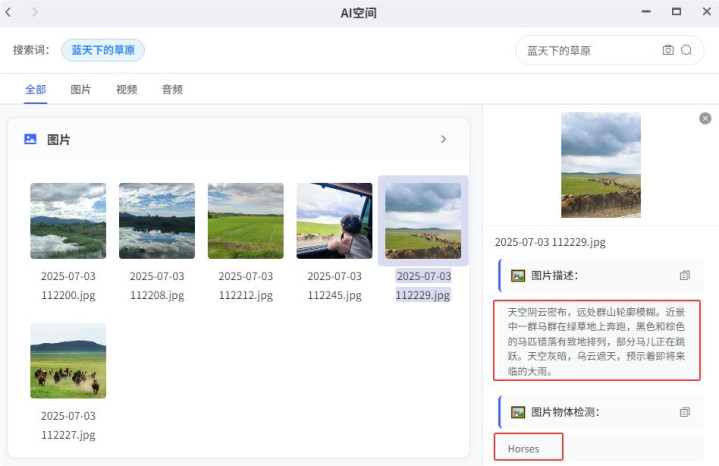This screenshot has height=466, width=719.
Task: Click the large preview image in detail panel
Action: pos(601,164)
